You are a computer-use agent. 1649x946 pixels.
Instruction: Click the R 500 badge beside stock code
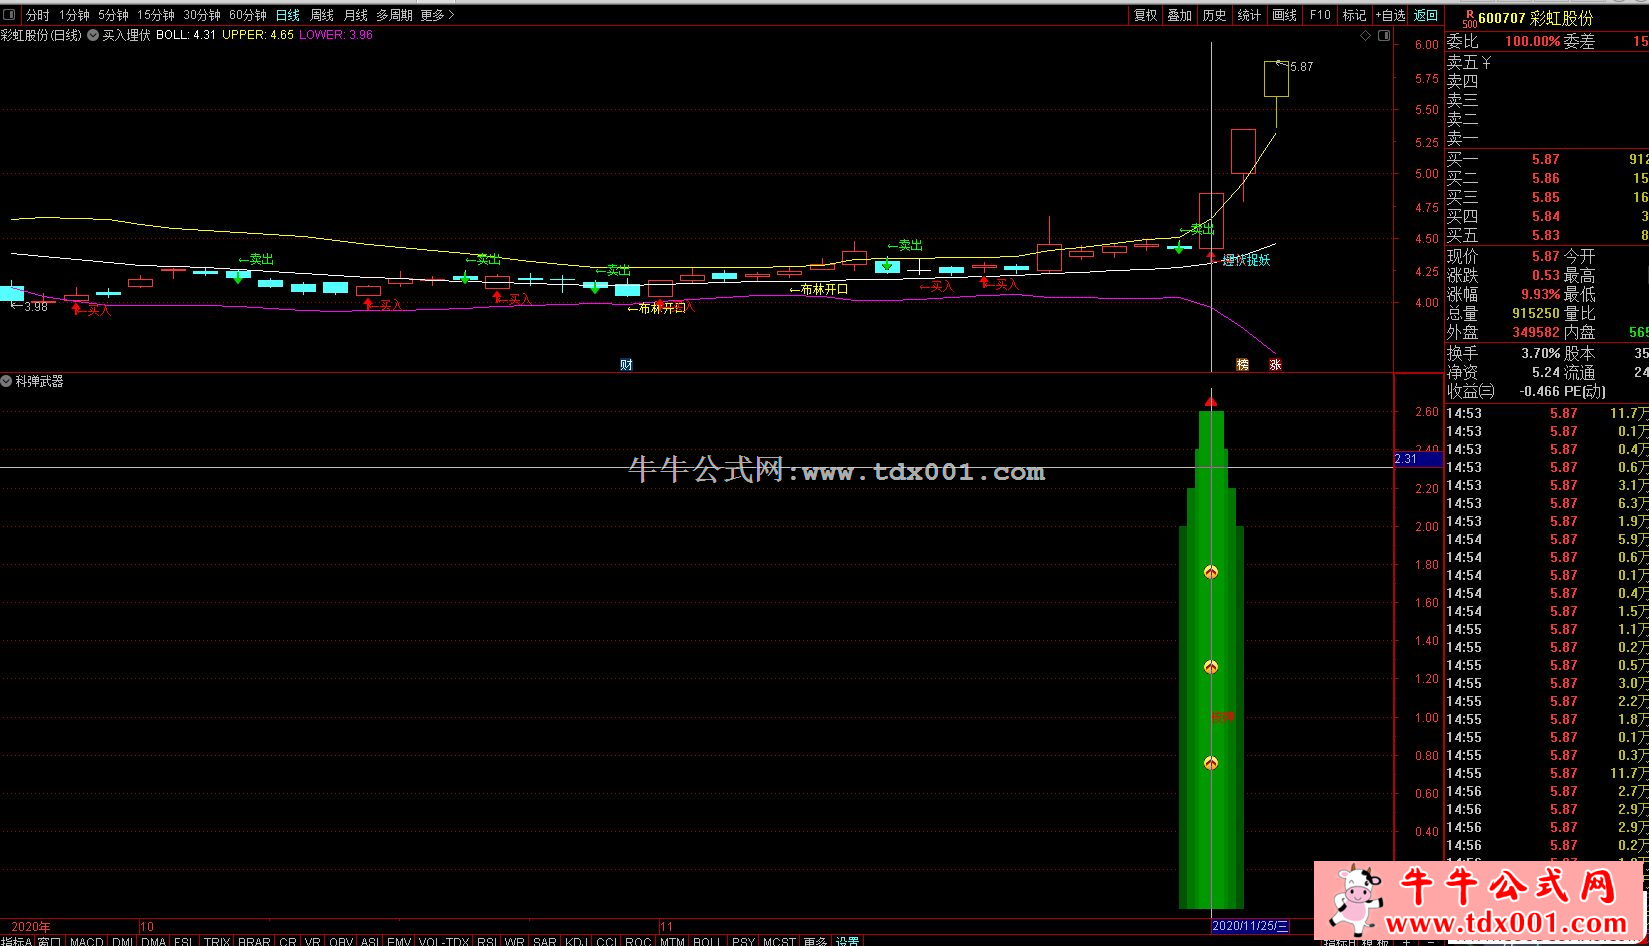point(1469,18)
